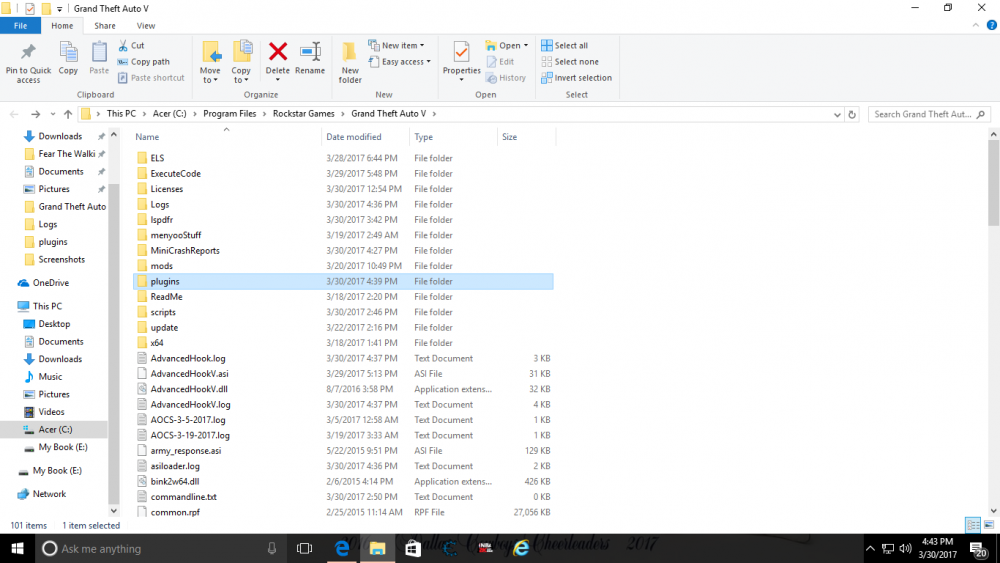Go forward with the right arrow
This screenshot has height=563, width=1000.
[x=35, y=114]
